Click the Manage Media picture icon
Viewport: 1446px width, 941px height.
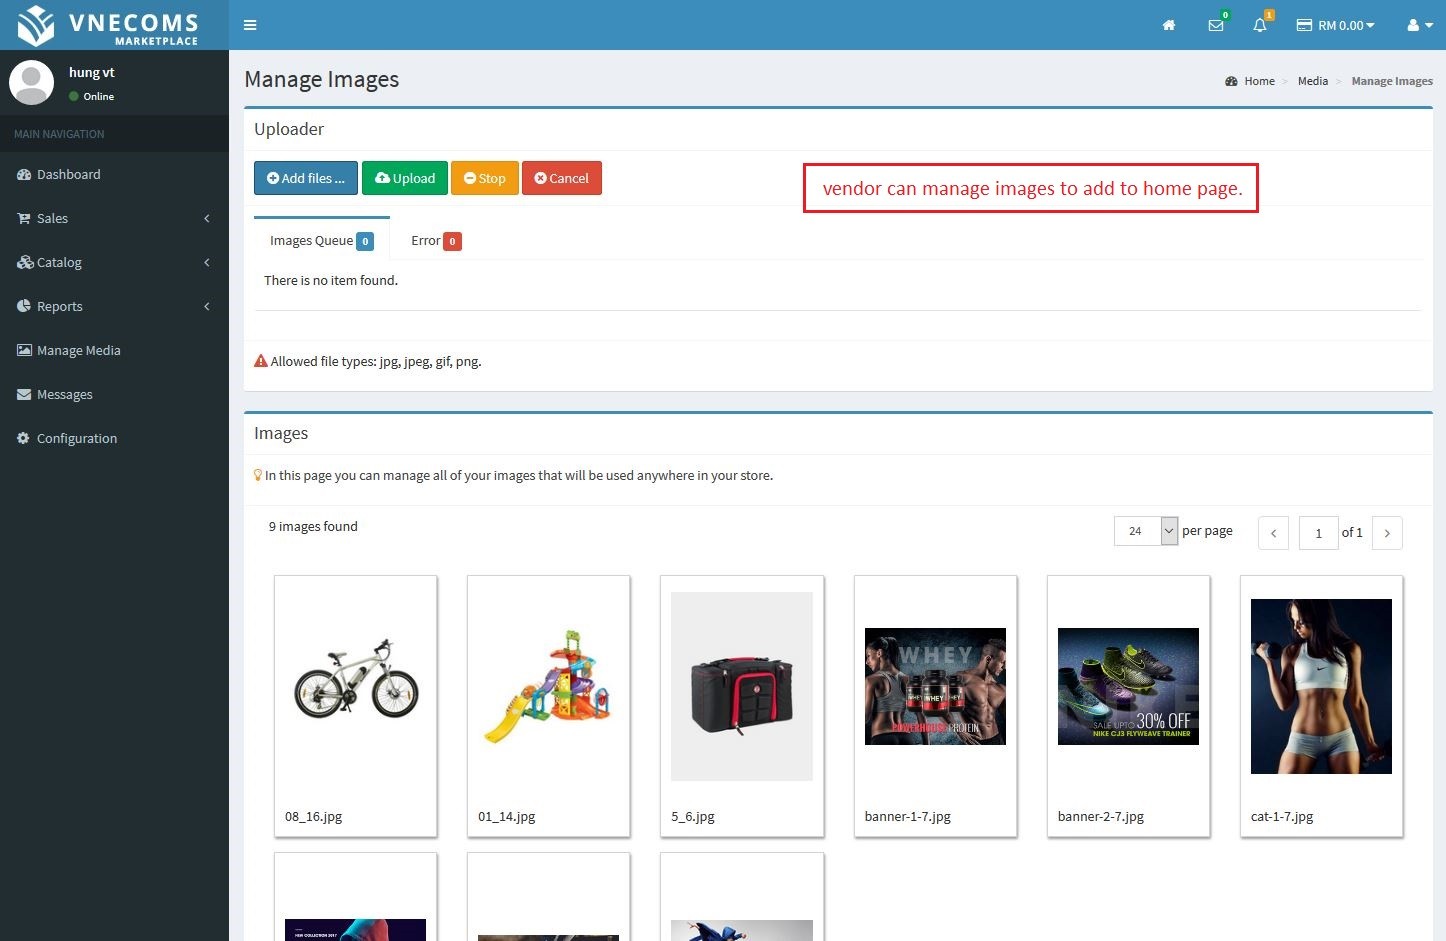pyautogui.click(x=24, y=350)
